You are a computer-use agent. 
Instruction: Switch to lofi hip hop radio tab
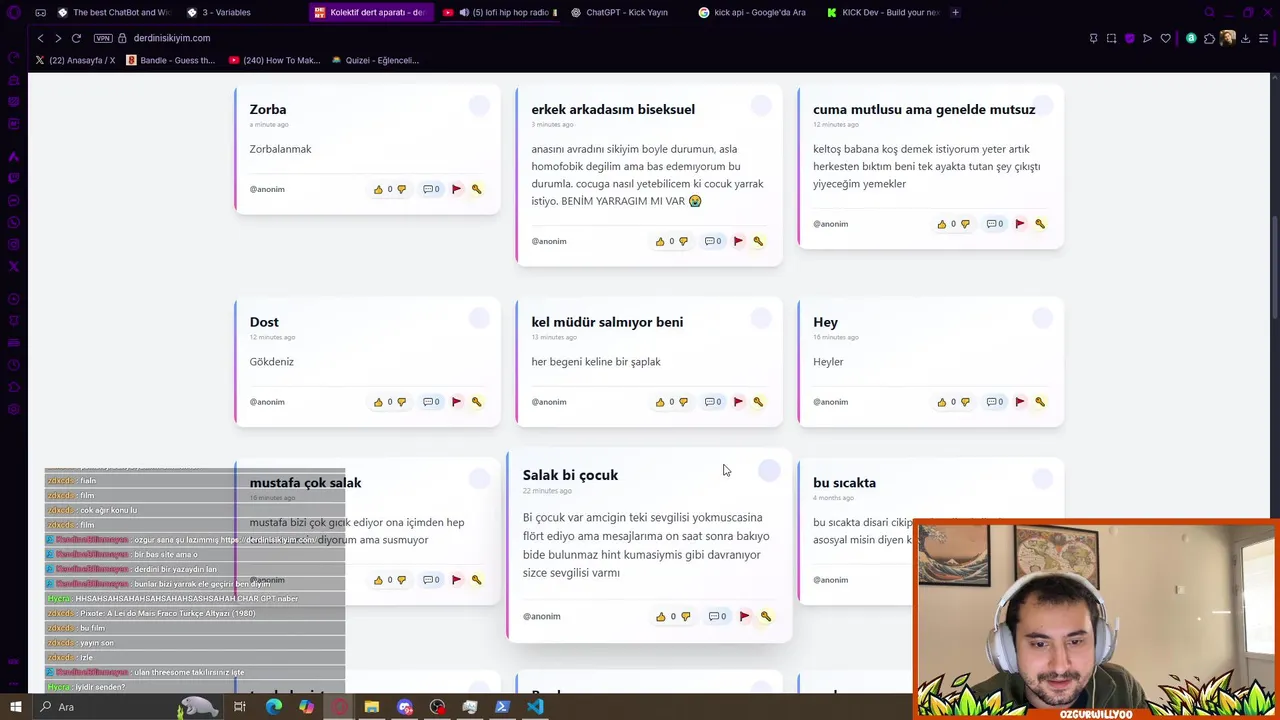500,12
